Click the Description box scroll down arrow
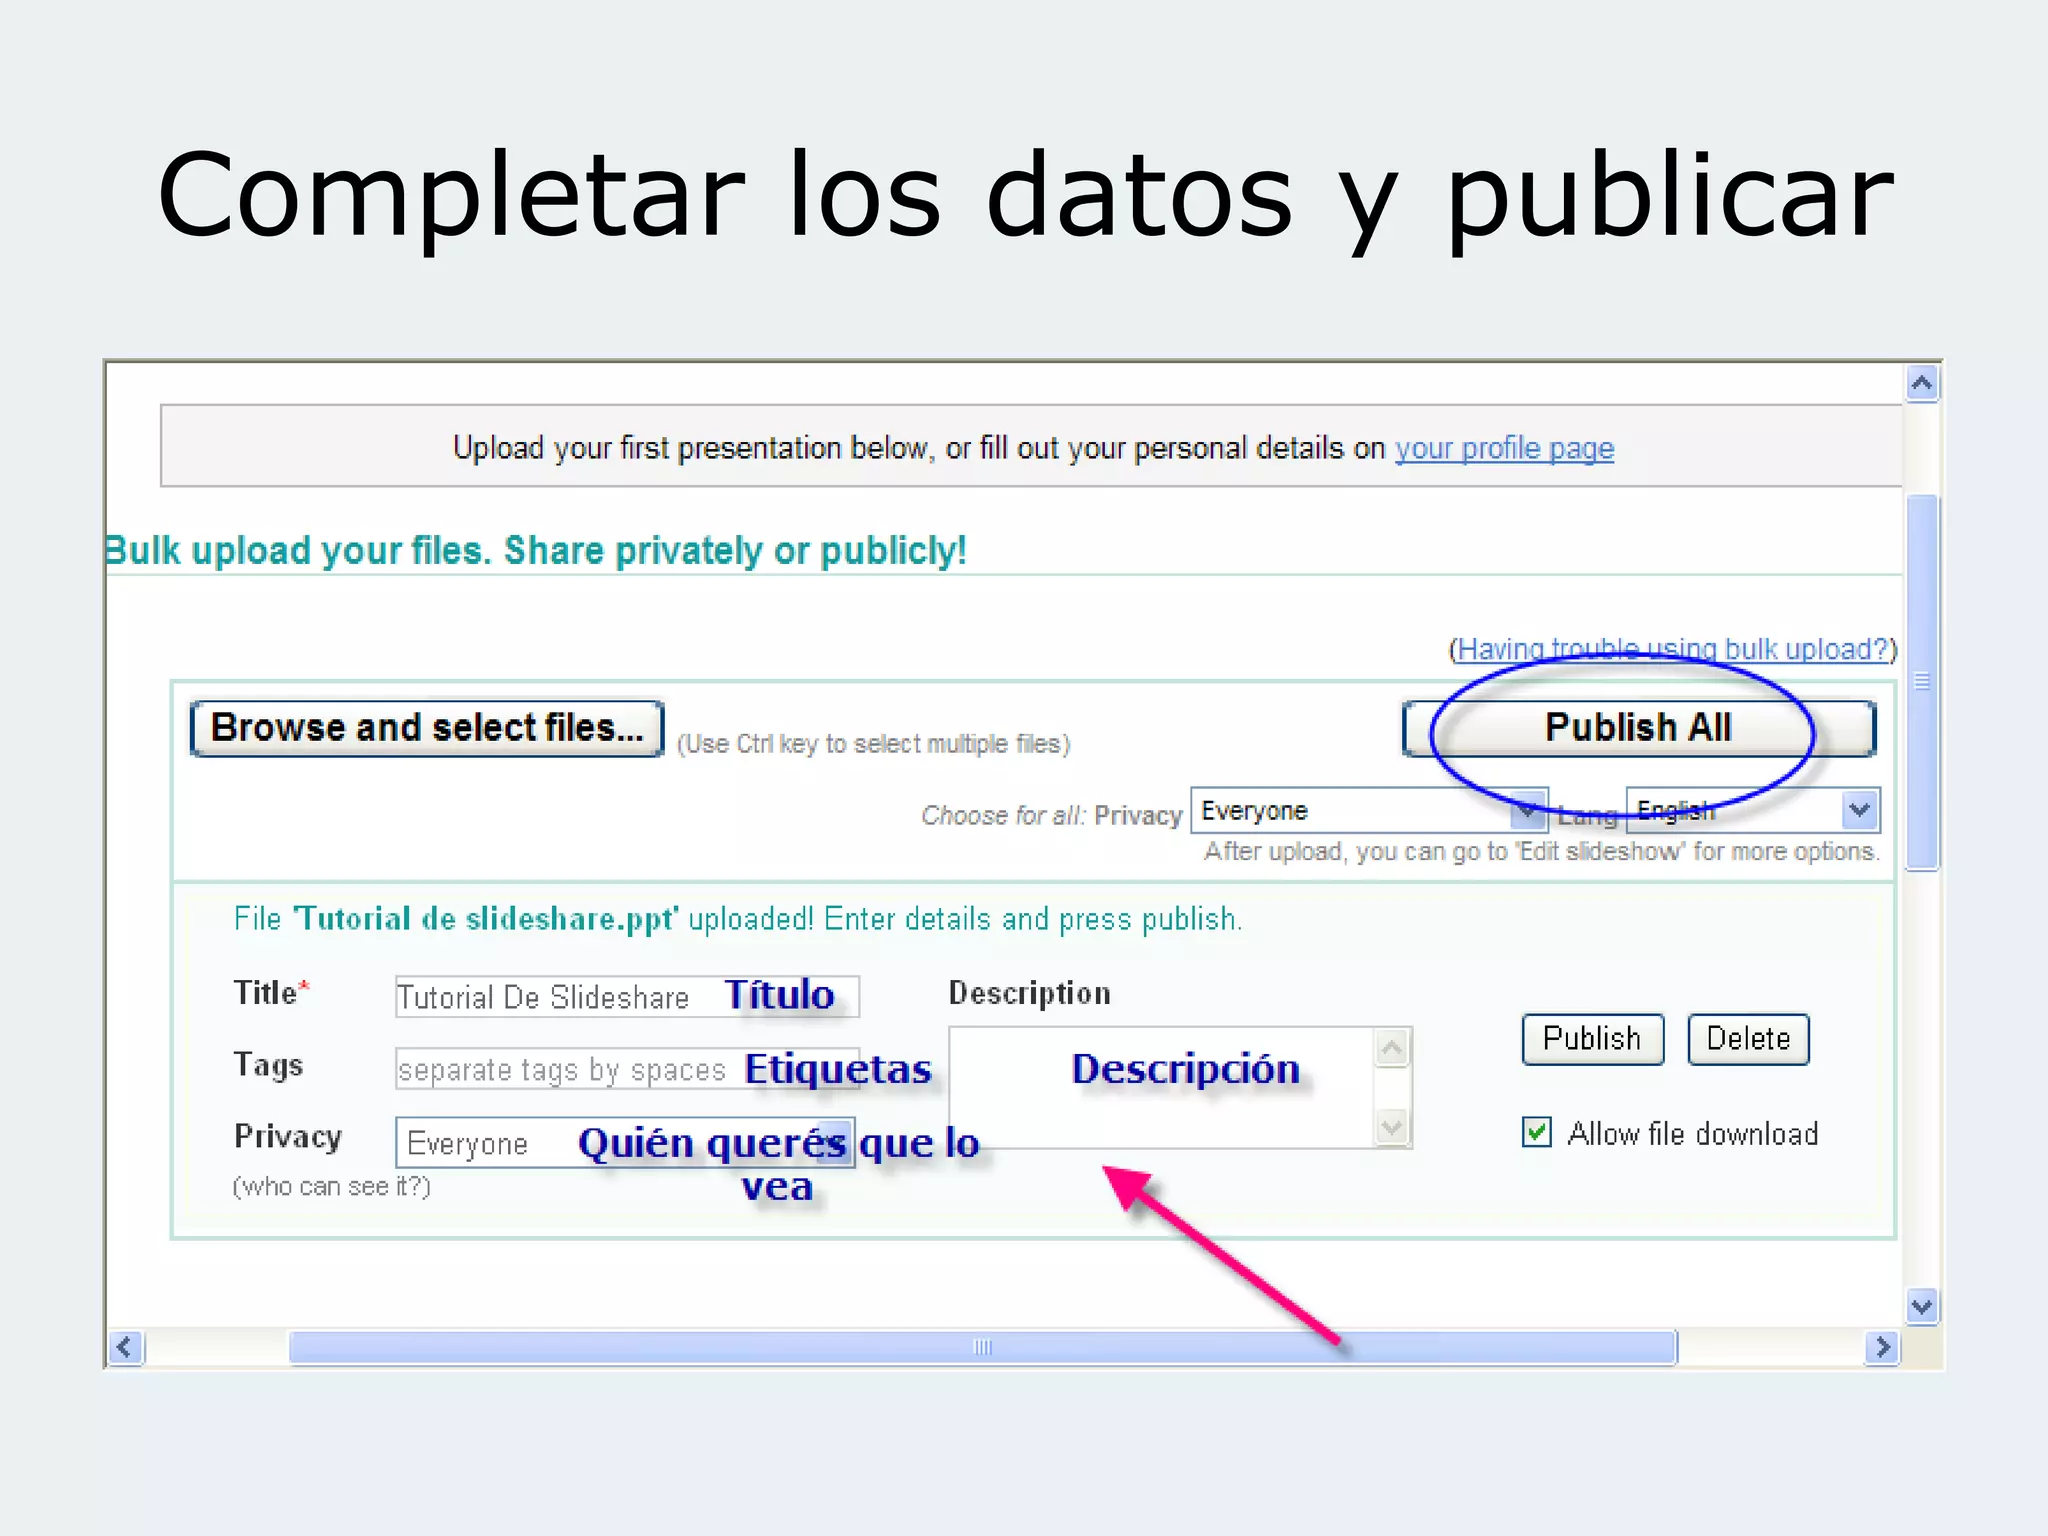The height and width of the screenshot is (1536, 2048). [1392, 1127]
